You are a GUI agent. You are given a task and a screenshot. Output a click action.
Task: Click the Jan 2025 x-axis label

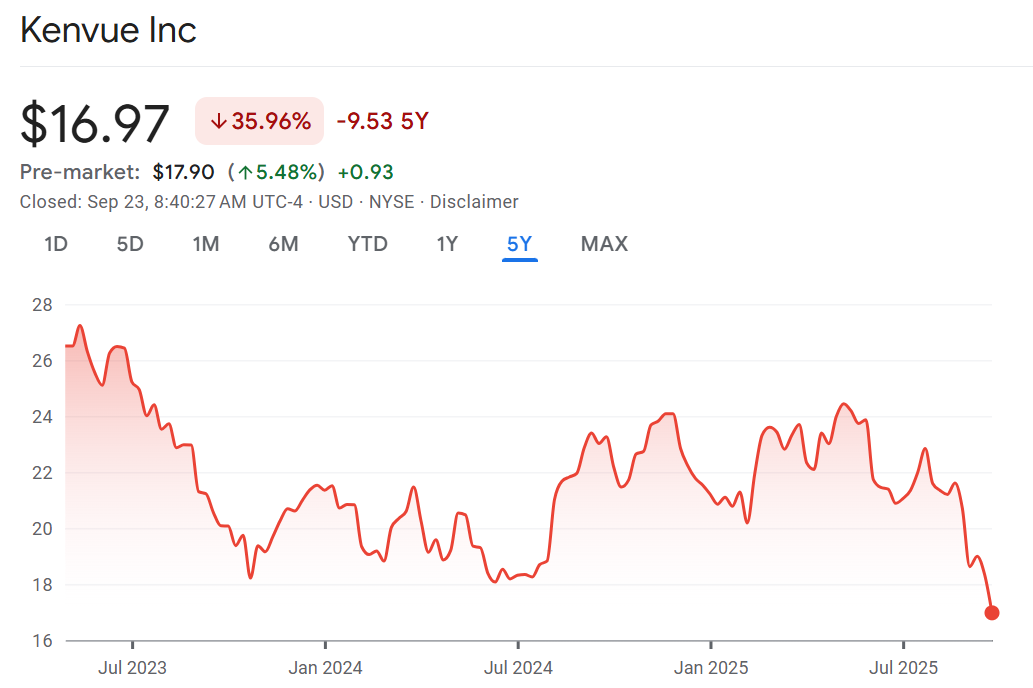point(710,667)
